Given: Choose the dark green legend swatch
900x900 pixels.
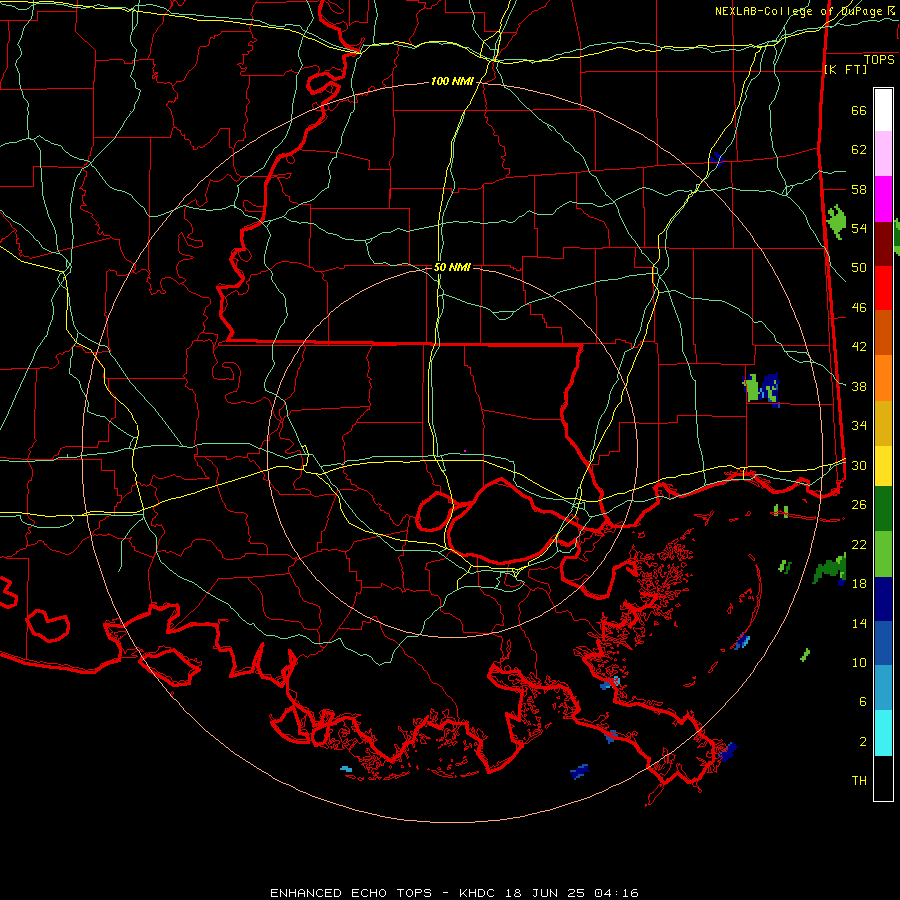Looking at the screenshot, I should click(x=883, y=509).
